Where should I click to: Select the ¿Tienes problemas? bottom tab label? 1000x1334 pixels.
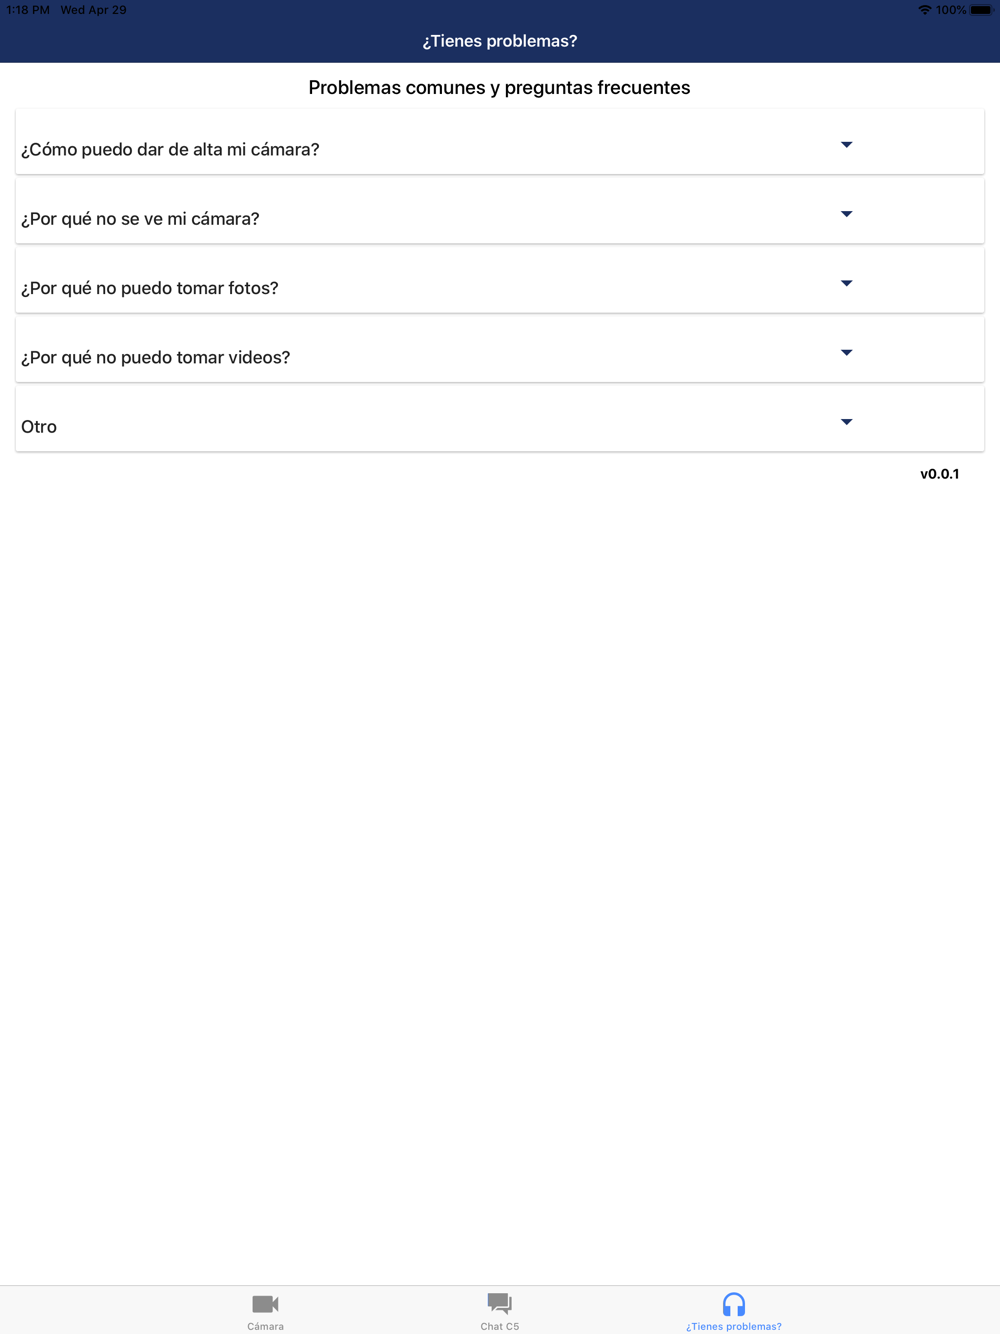coord(734,1326)
